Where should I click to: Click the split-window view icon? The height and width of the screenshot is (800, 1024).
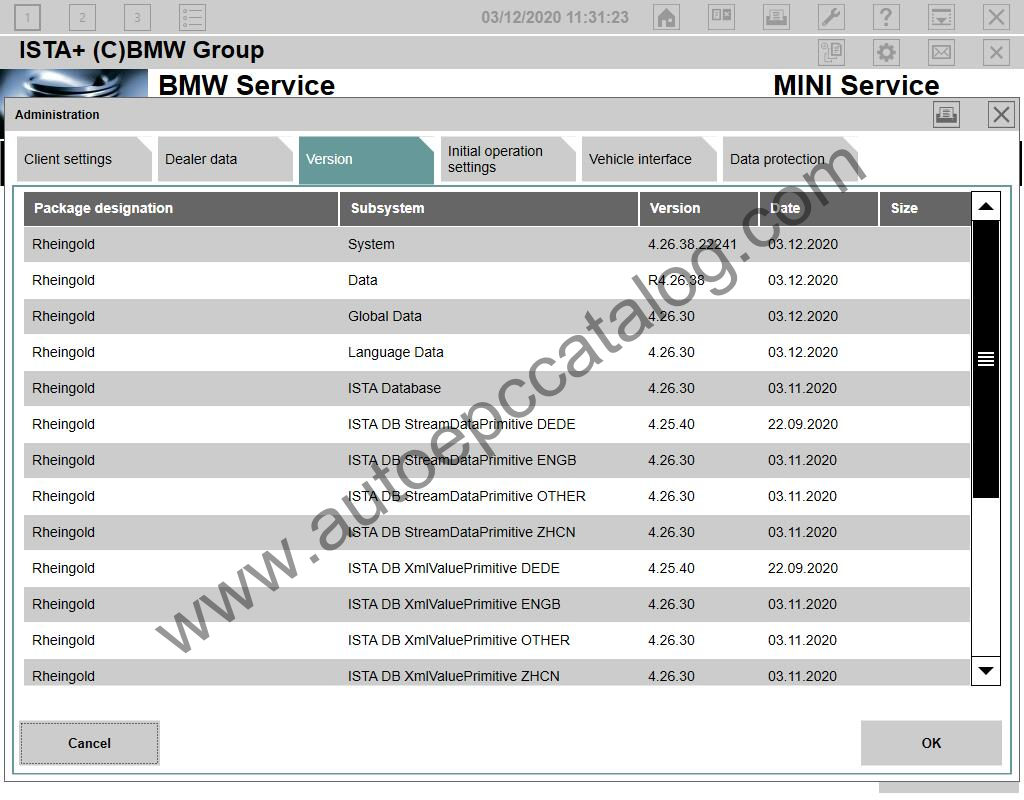tap(721, 17)
